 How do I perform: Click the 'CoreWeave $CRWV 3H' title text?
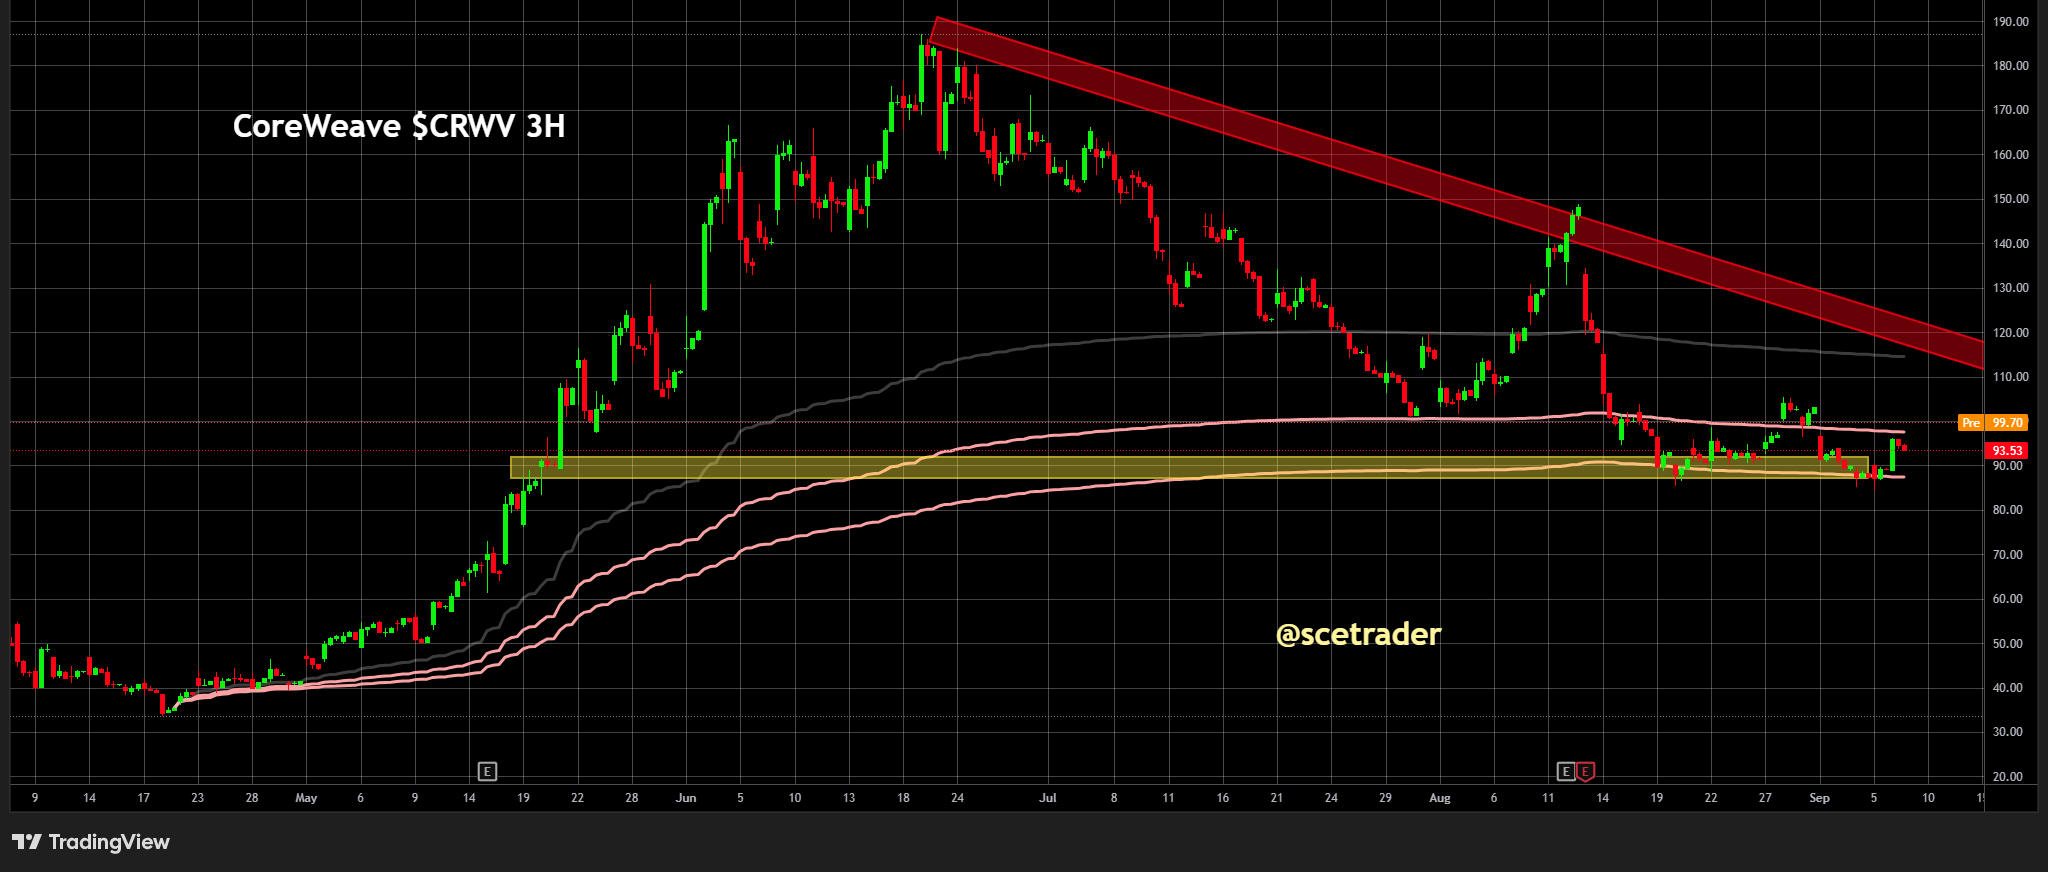pyautogui.click(x=399, y=126)
